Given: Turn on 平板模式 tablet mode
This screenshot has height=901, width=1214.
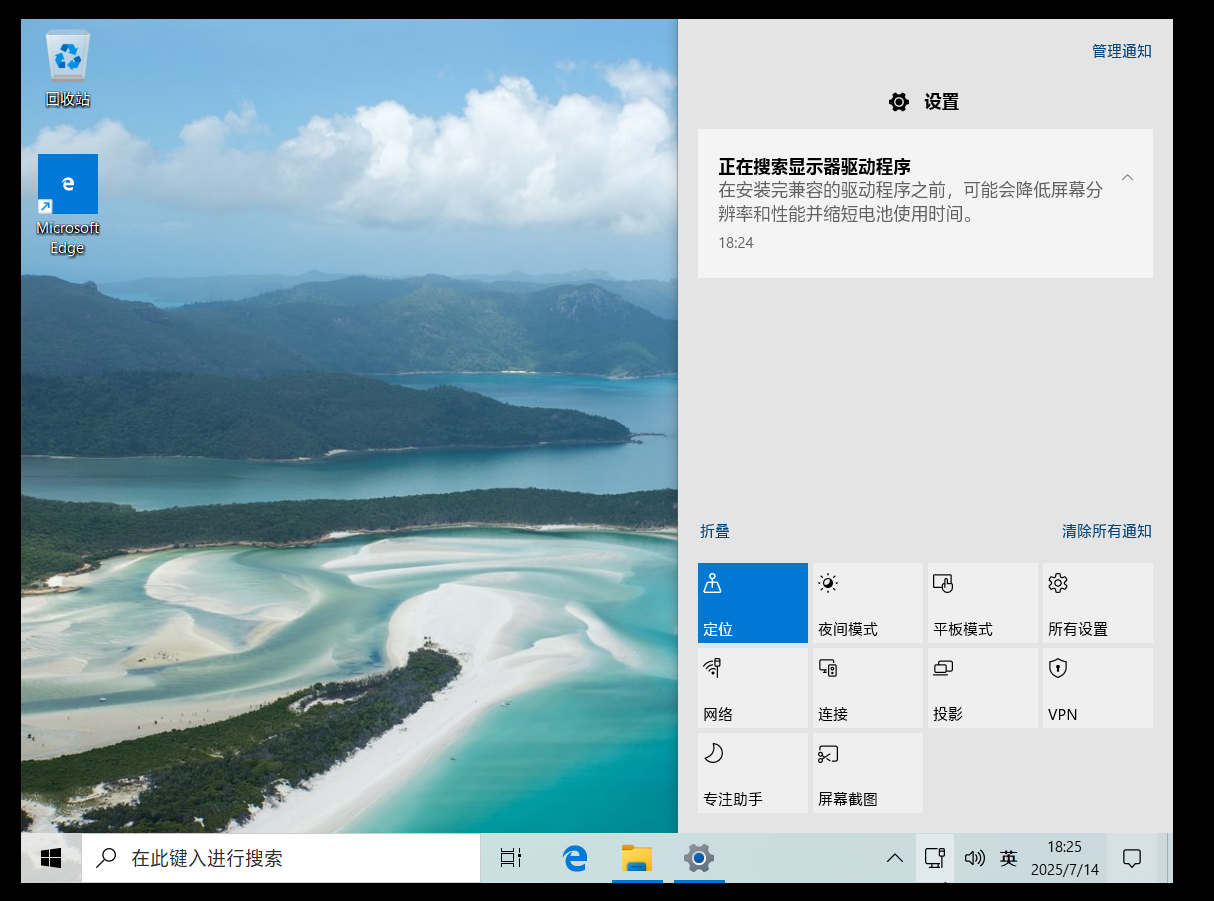Looking at the screenshot, I should tap(982, 603).
